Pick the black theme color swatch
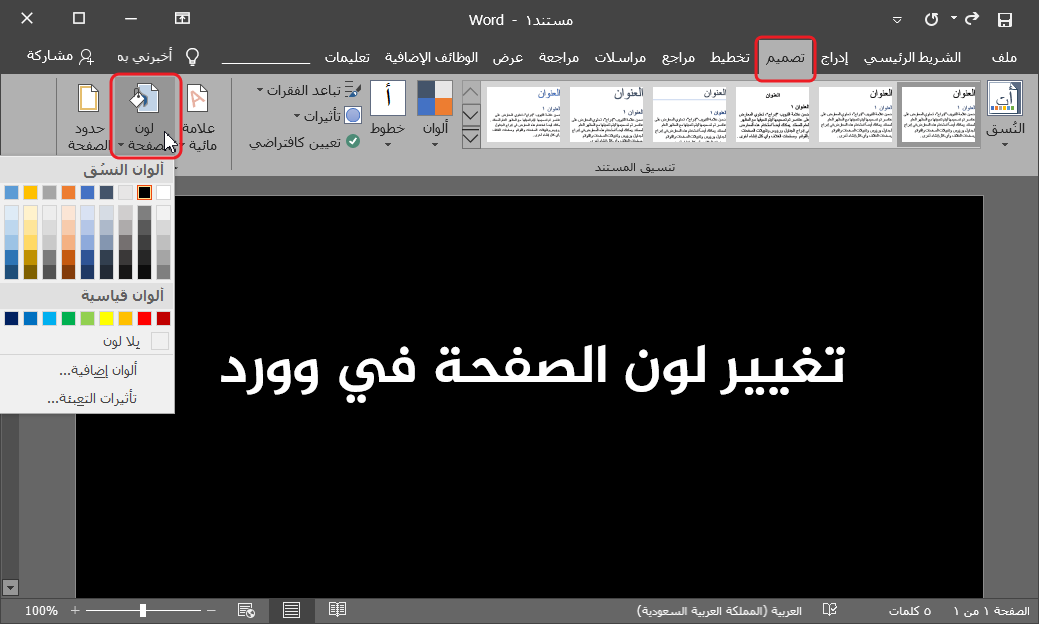Screen dimensions: 1039x624 coord(144,192)
